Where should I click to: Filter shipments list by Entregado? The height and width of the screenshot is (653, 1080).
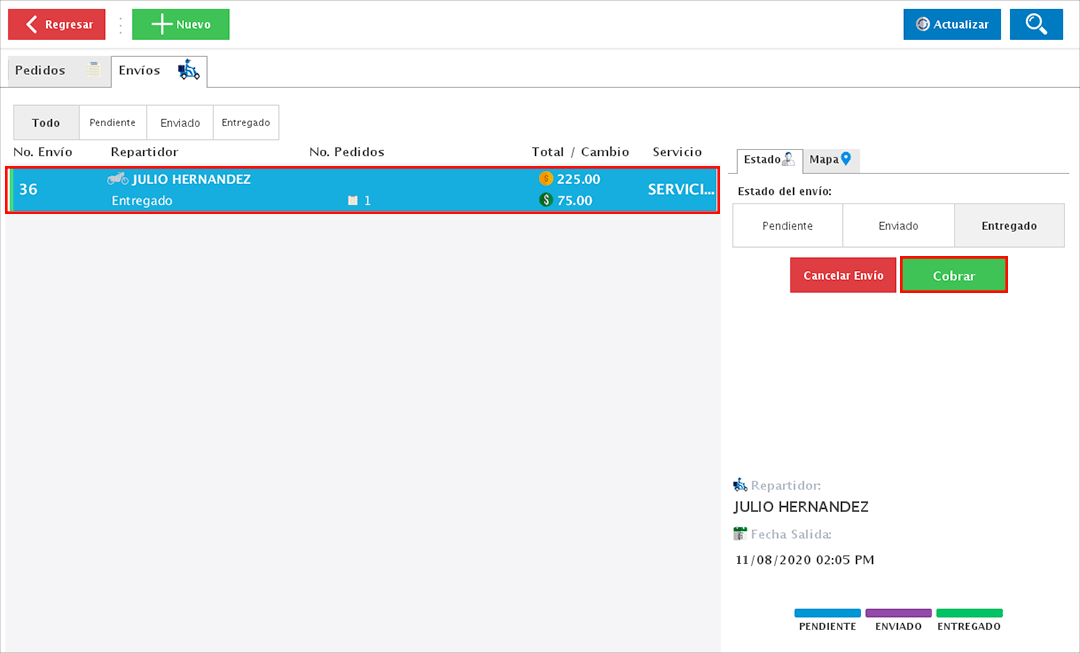[x=246, y=123]
